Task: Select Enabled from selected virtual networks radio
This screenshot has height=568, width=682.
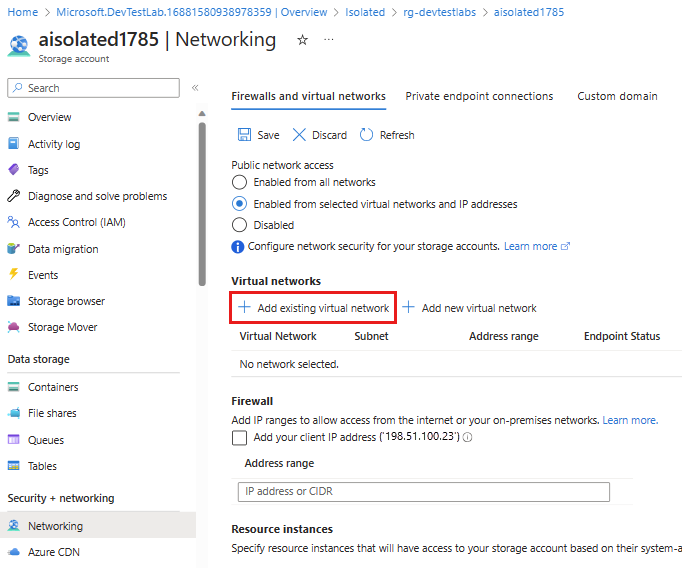Action: 239,204
